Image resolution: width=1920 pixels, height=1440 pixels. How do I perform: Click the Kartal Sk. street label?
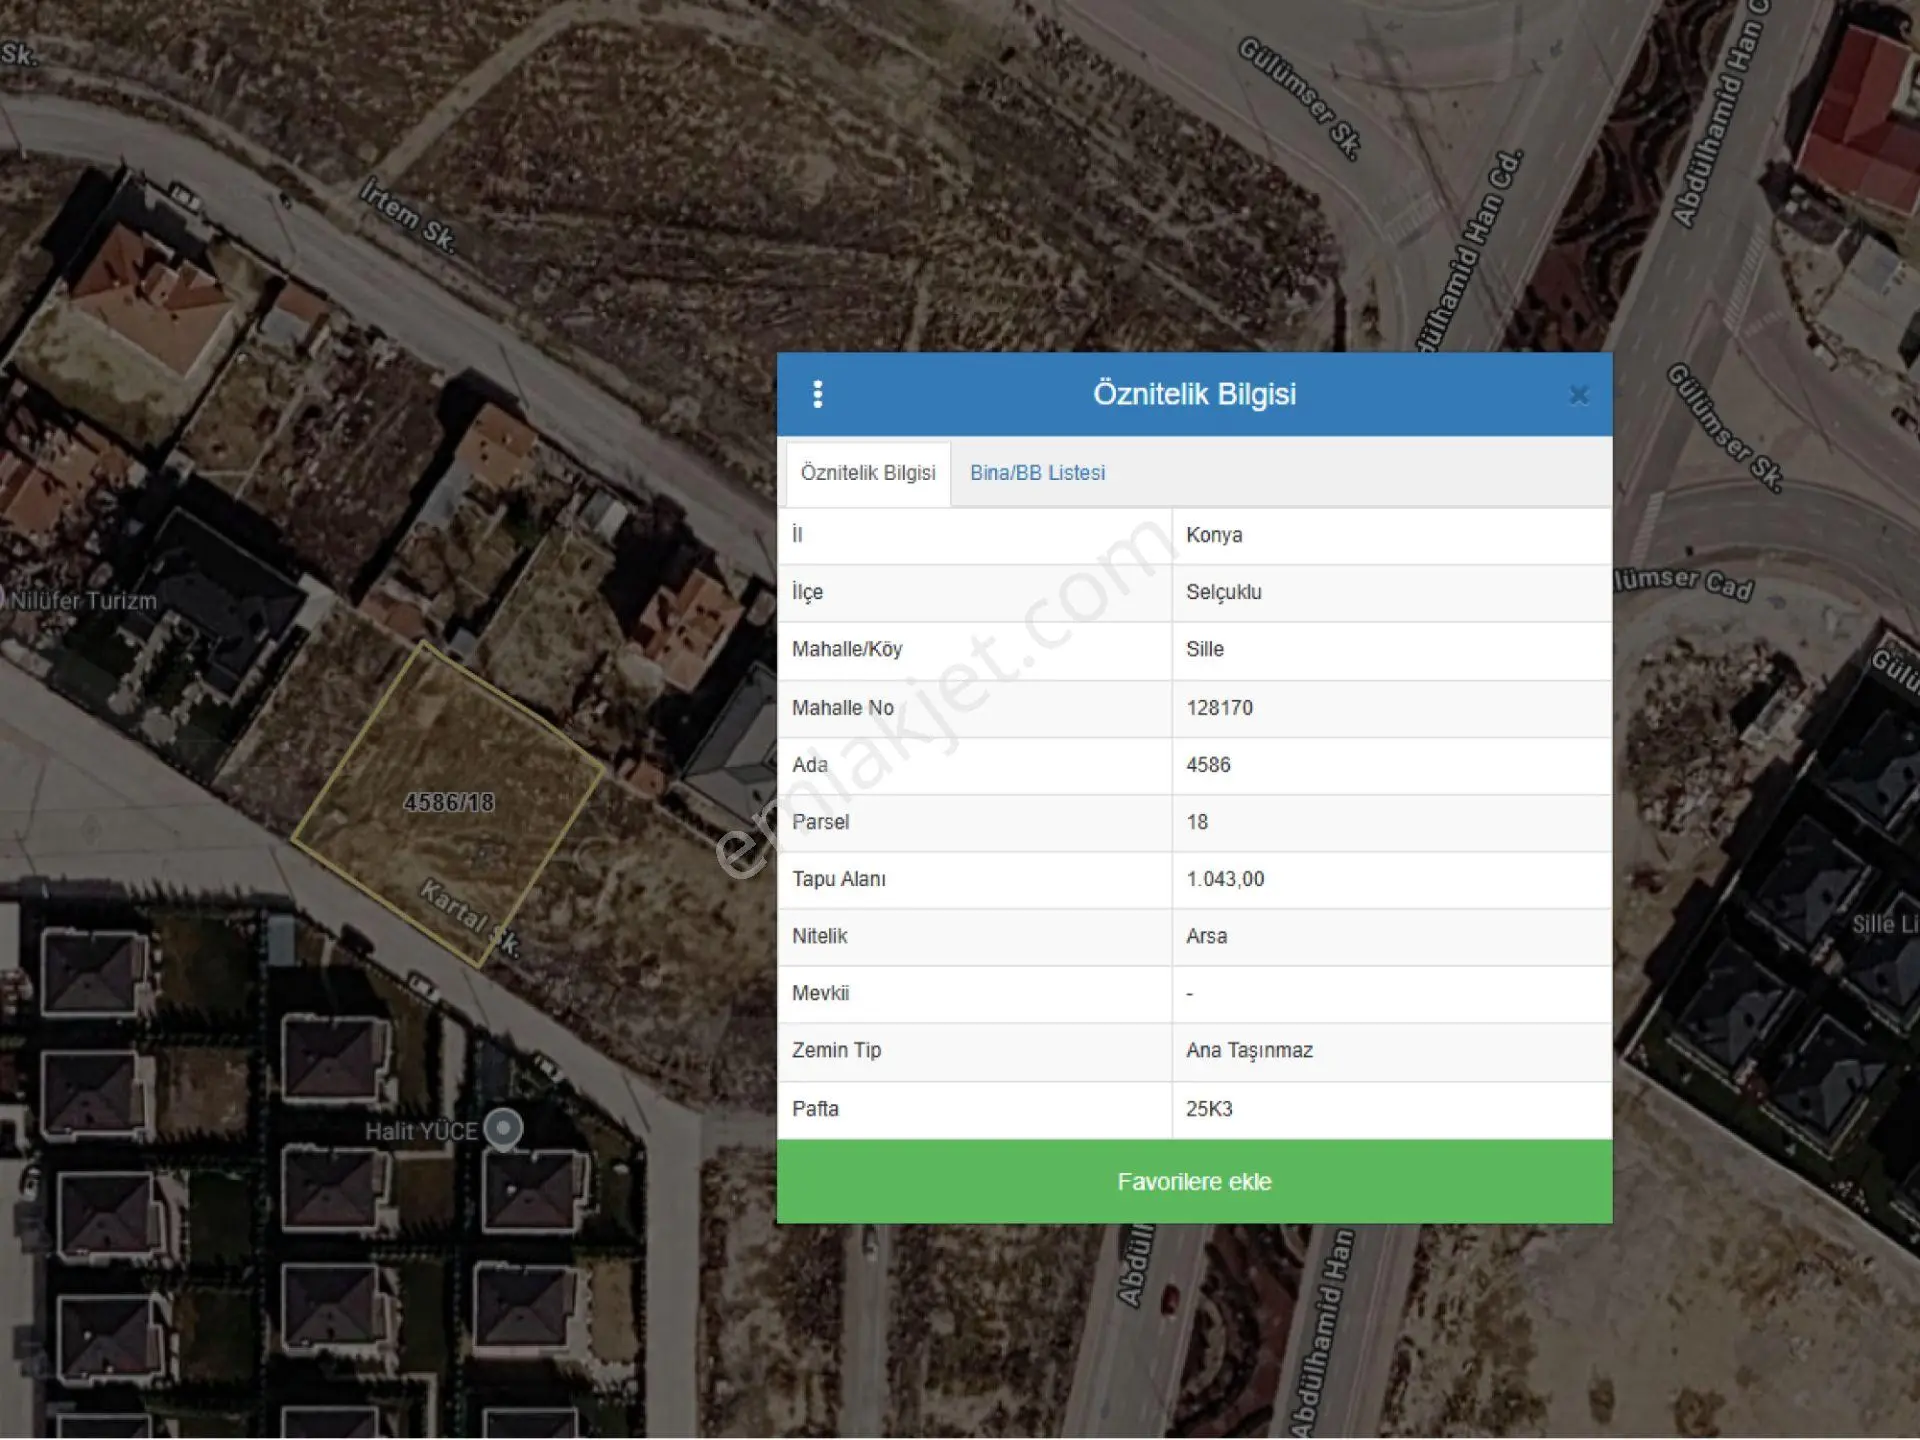(x=469, y=918)
